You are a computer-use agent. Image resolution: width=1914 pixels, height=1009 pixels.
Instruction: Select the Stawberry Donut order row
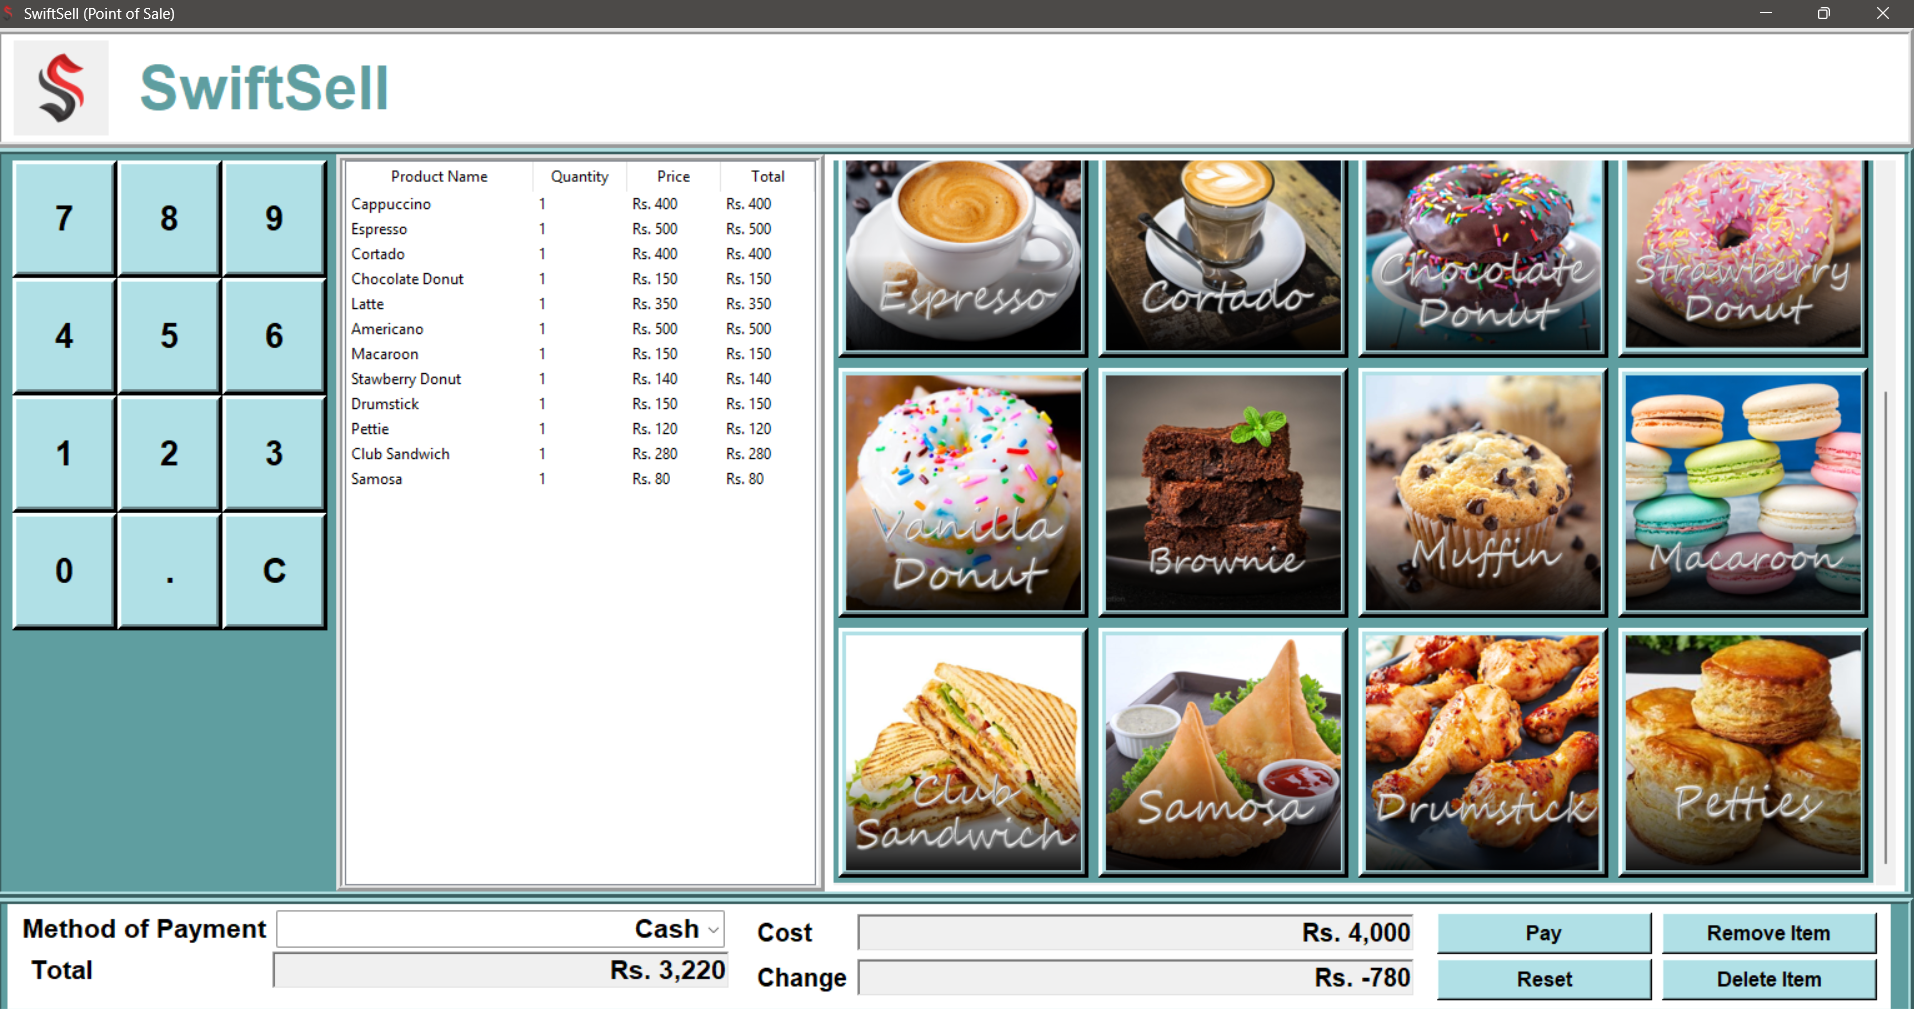(x=580, y=379)
